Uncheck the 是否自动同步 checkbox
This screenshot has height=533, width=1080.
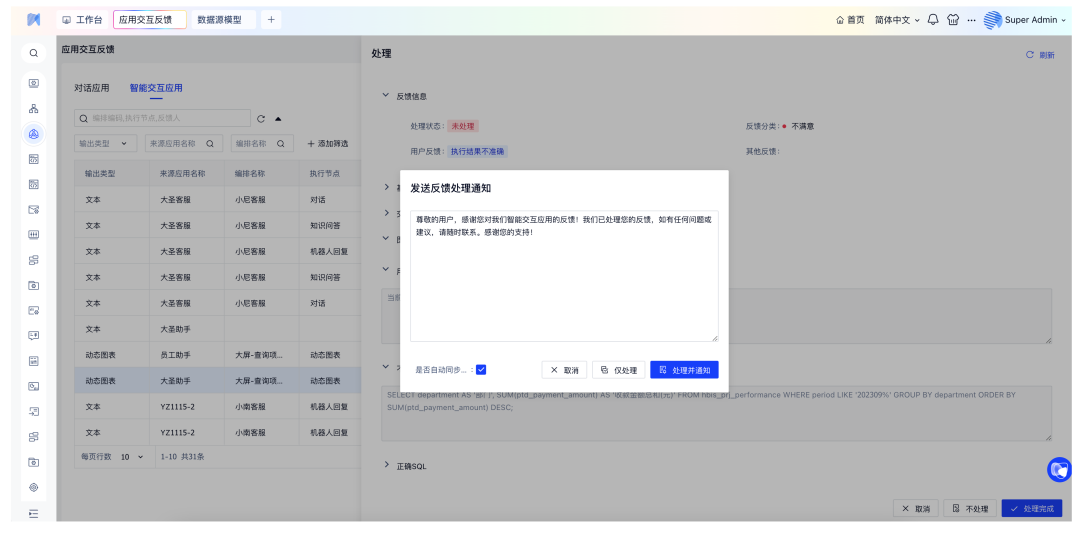(x=481, y=369)
